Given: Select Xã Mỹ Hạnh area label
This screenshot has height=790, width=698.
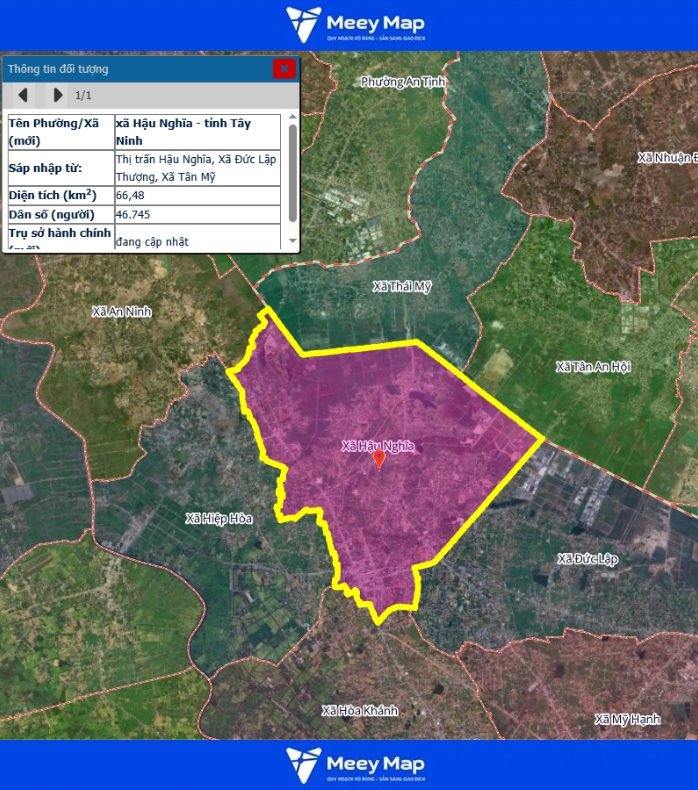Looking at the screenshot, I should pos(627,719).
